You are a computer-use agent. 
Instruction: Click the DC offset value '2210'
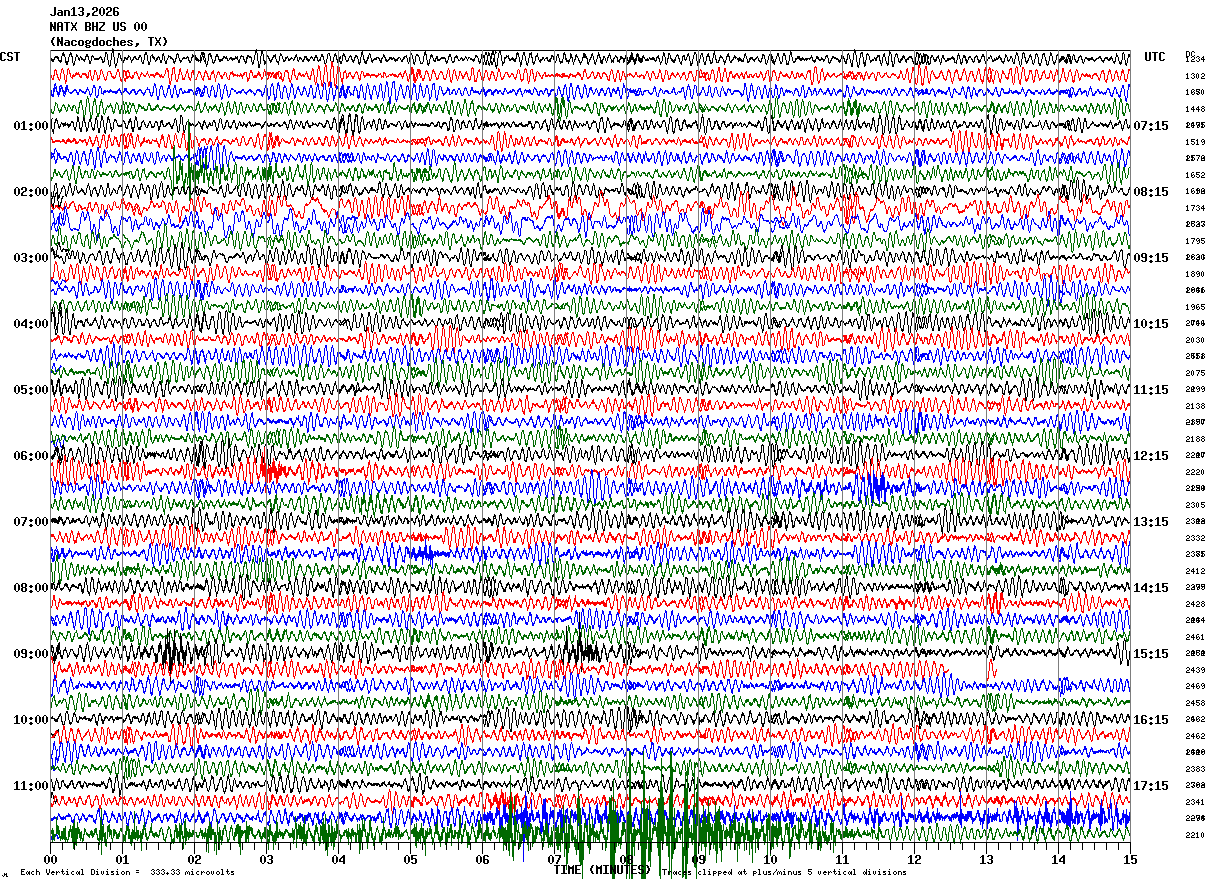[x=1195, y=835]
